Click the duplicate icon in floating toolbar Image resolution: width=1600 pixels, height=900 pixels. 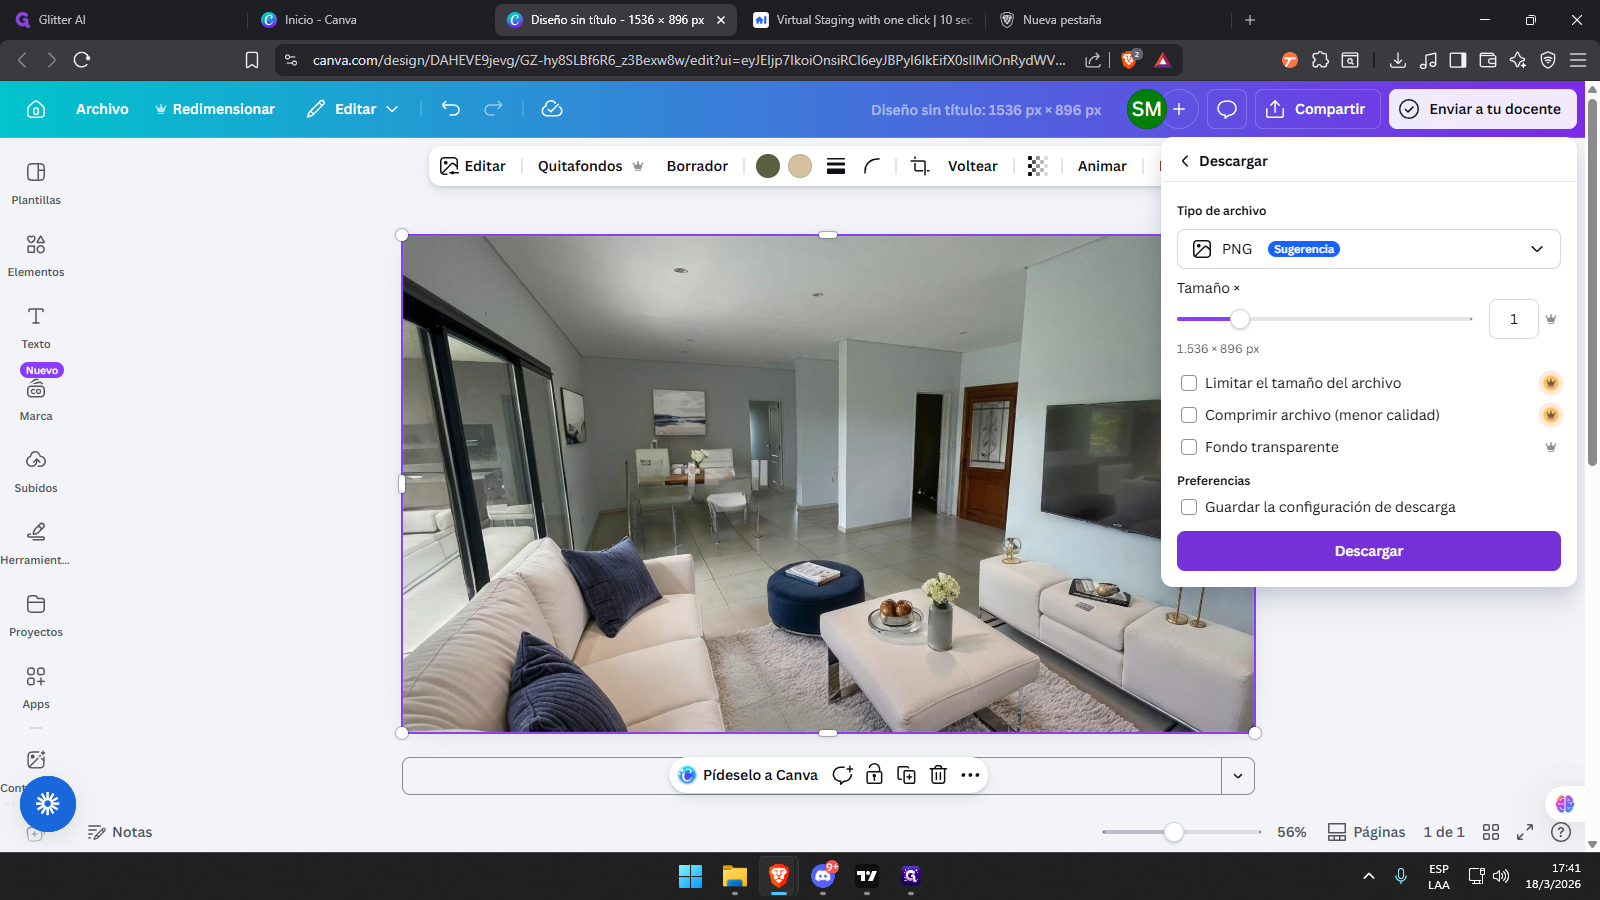(x=906, y=775)
